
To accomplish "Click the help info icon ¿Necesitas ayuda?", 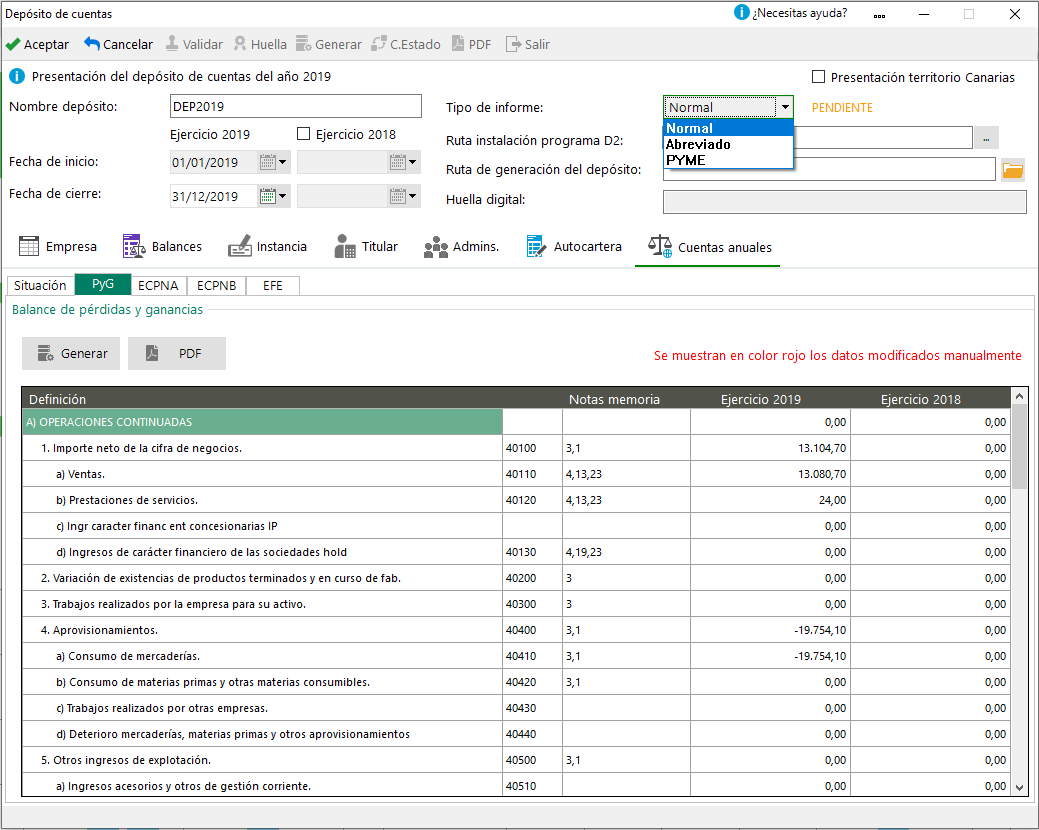I will 741,13.
